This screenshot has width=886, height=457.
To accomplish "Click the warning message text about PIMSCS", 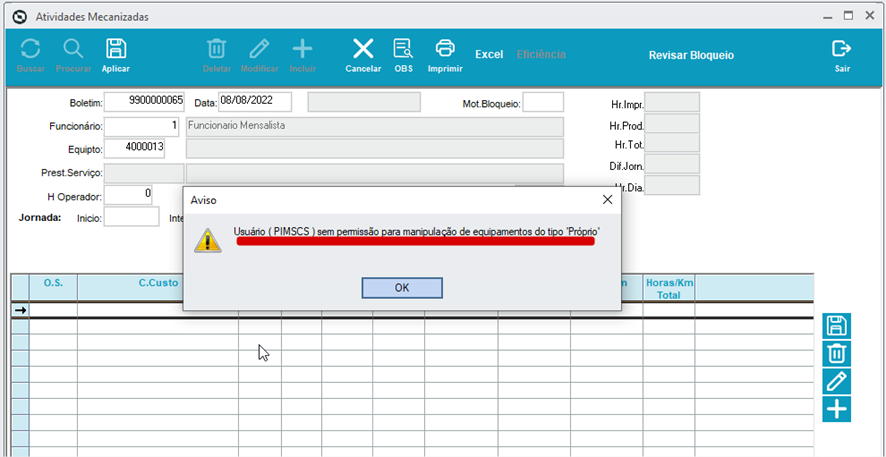I will click(416, 232).
